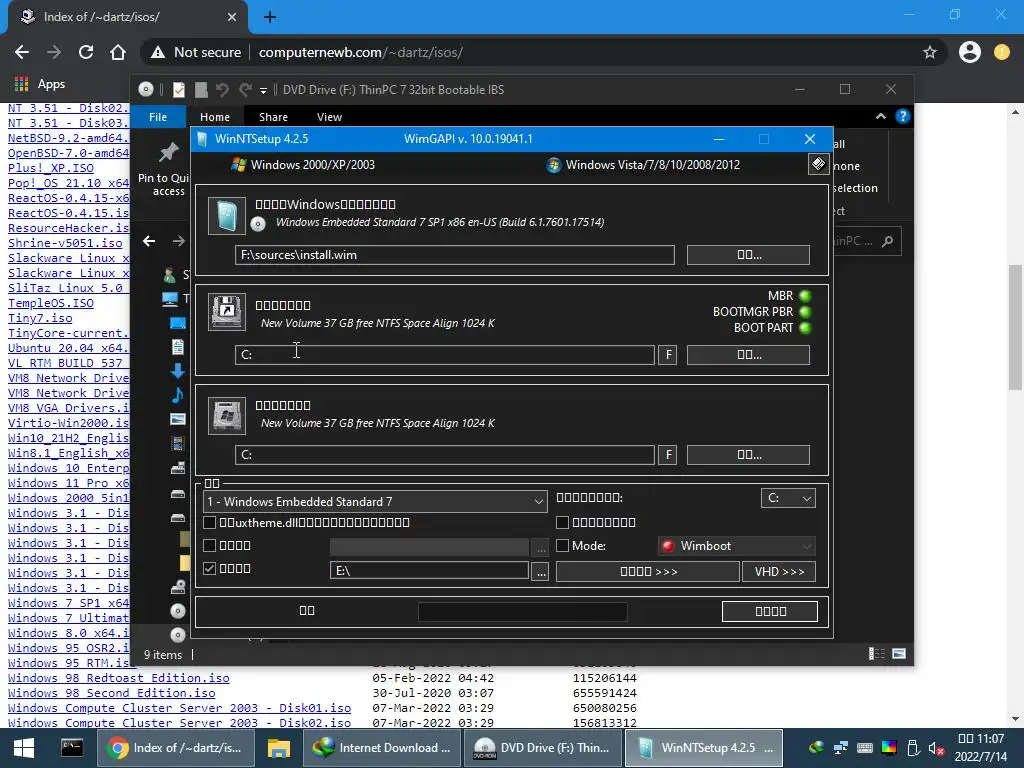The width and height of the screenshot is (1024, 768).
Task: Open the View ribbon tab in Explorer
Action: coord(329,117)
